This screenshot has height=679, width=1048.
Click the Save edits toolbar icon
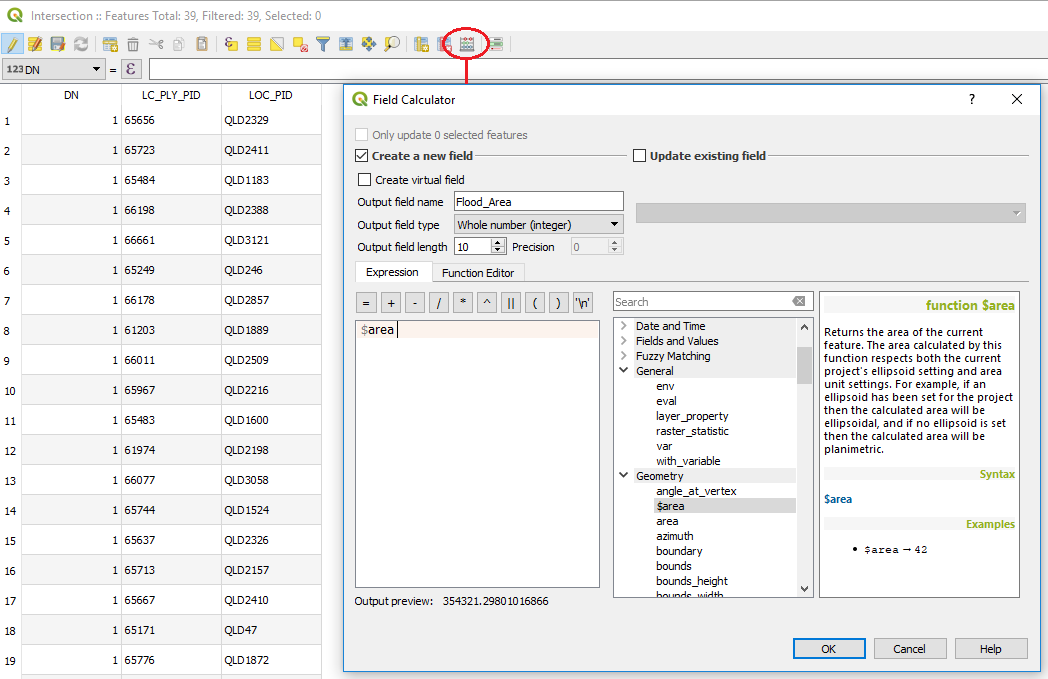[x=58, y=44]
